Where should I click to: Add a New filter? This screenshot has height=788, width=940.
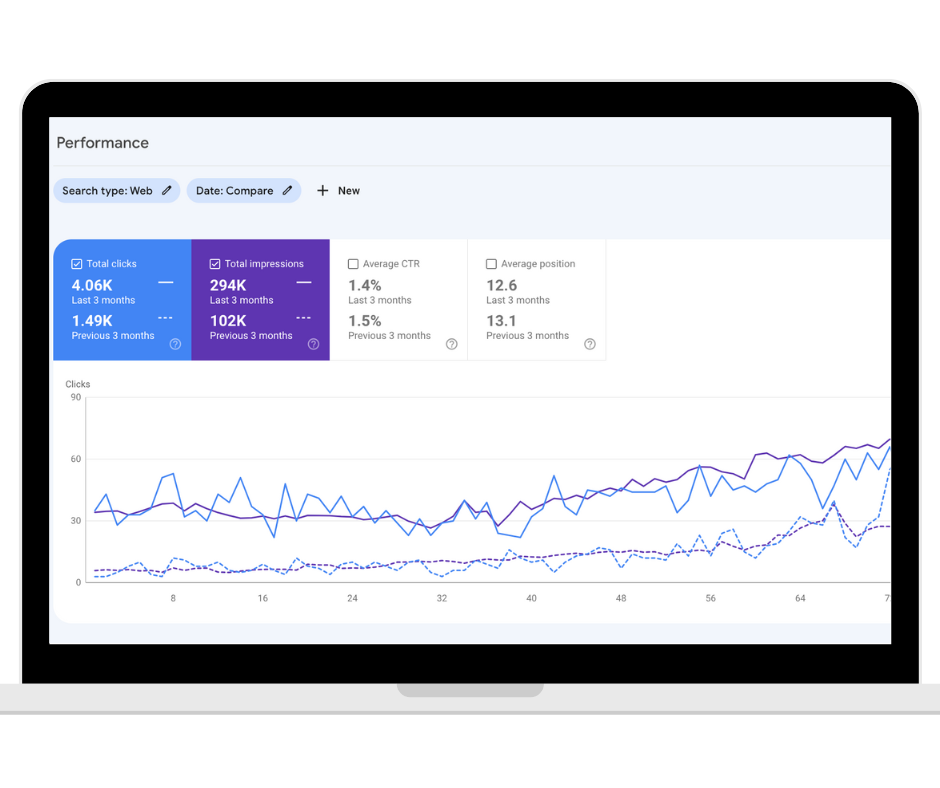338,191
